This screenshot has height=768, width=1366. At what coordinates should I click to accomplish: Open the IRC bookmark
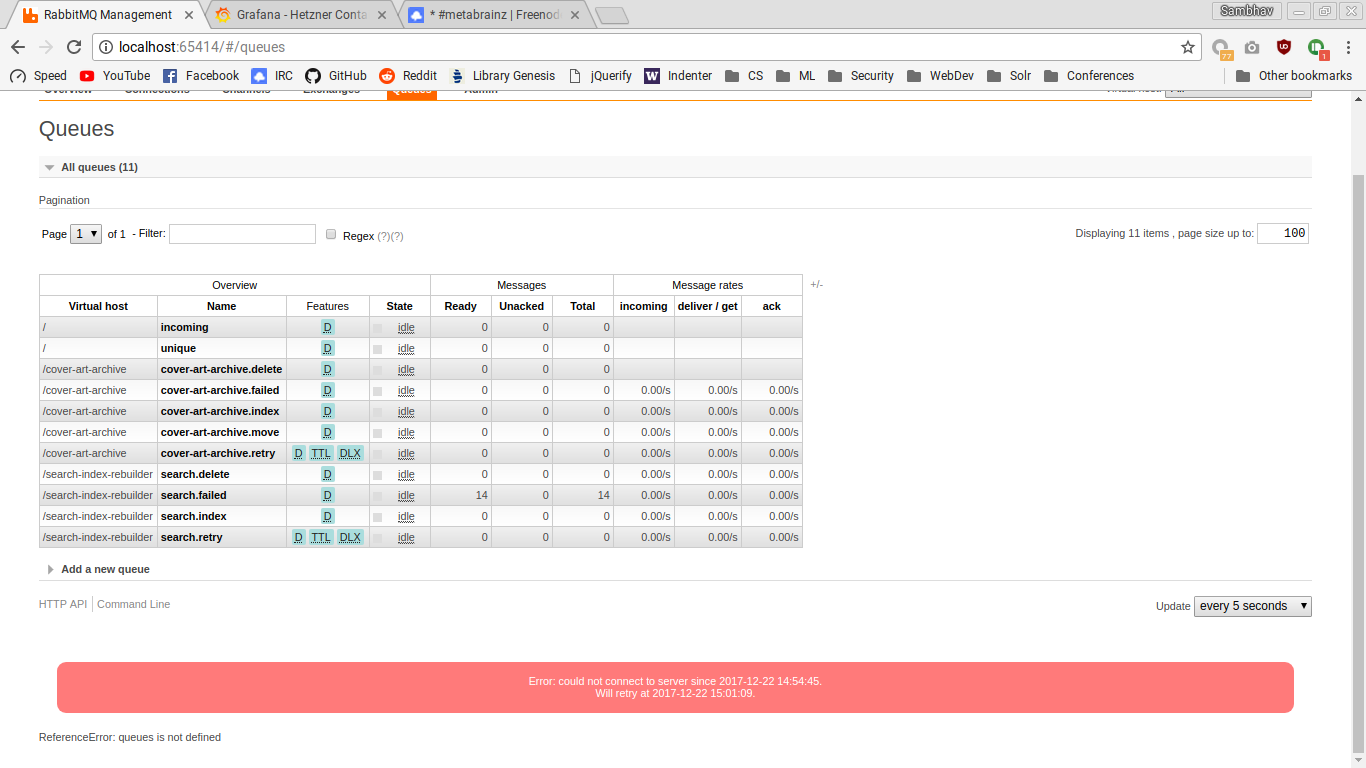(272, 76)
